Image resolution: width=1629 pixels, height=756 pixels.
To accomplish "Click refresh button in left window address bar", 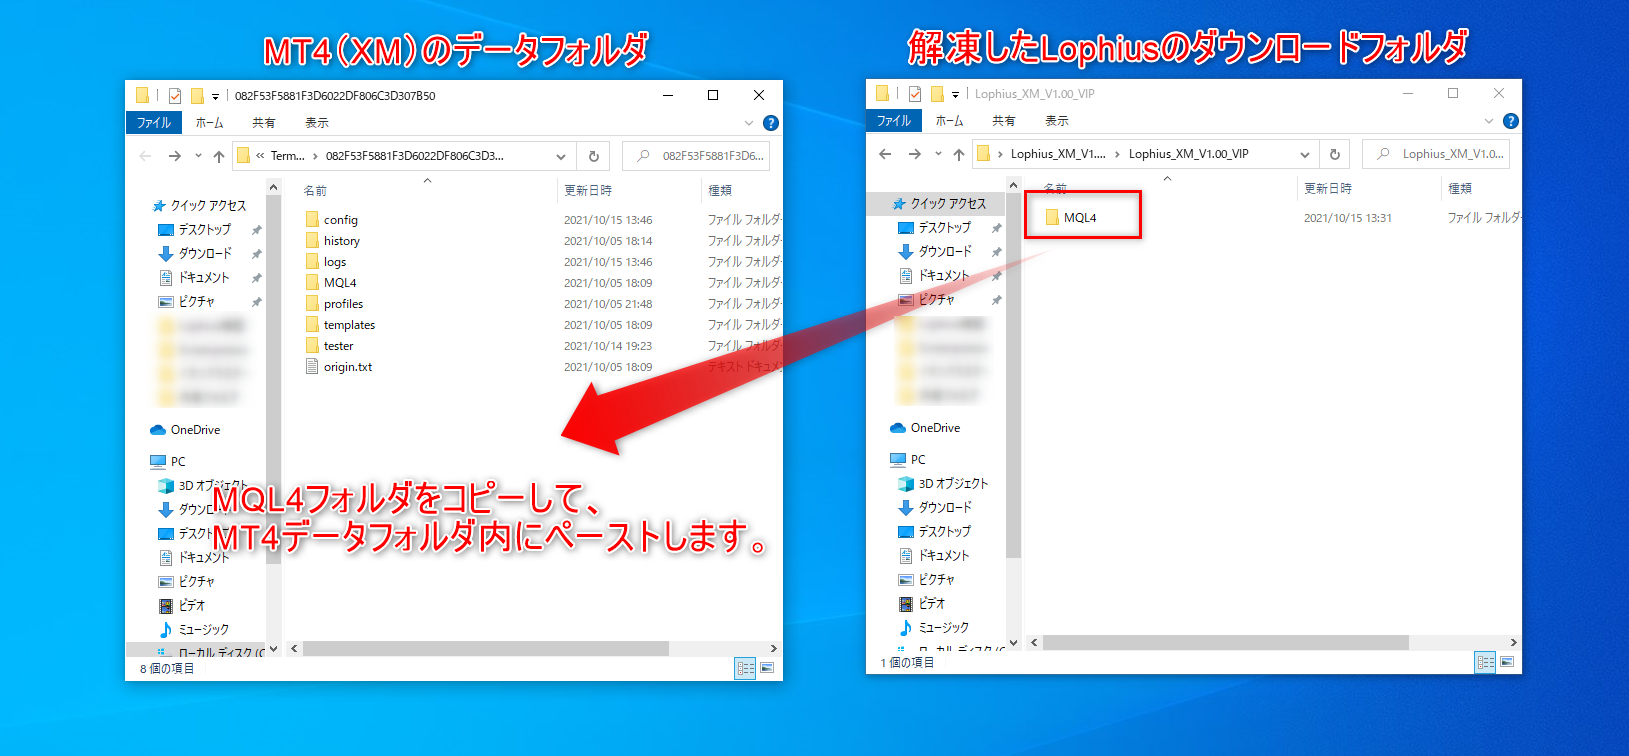I will (x=593, y=156).
